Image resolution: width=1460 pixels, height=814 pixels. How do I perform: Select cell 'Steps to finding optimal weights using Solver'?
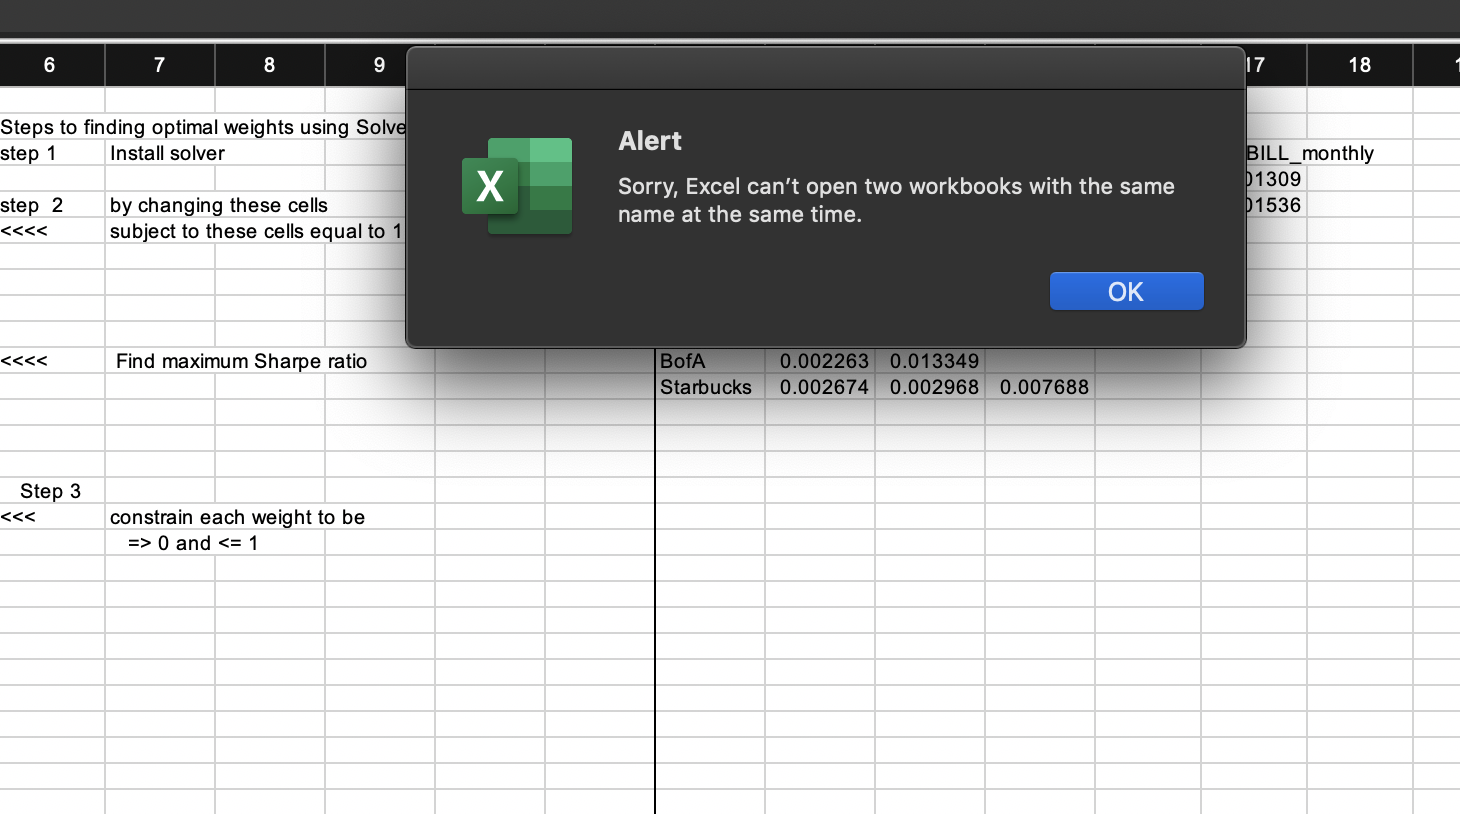(x=203, y=127)
